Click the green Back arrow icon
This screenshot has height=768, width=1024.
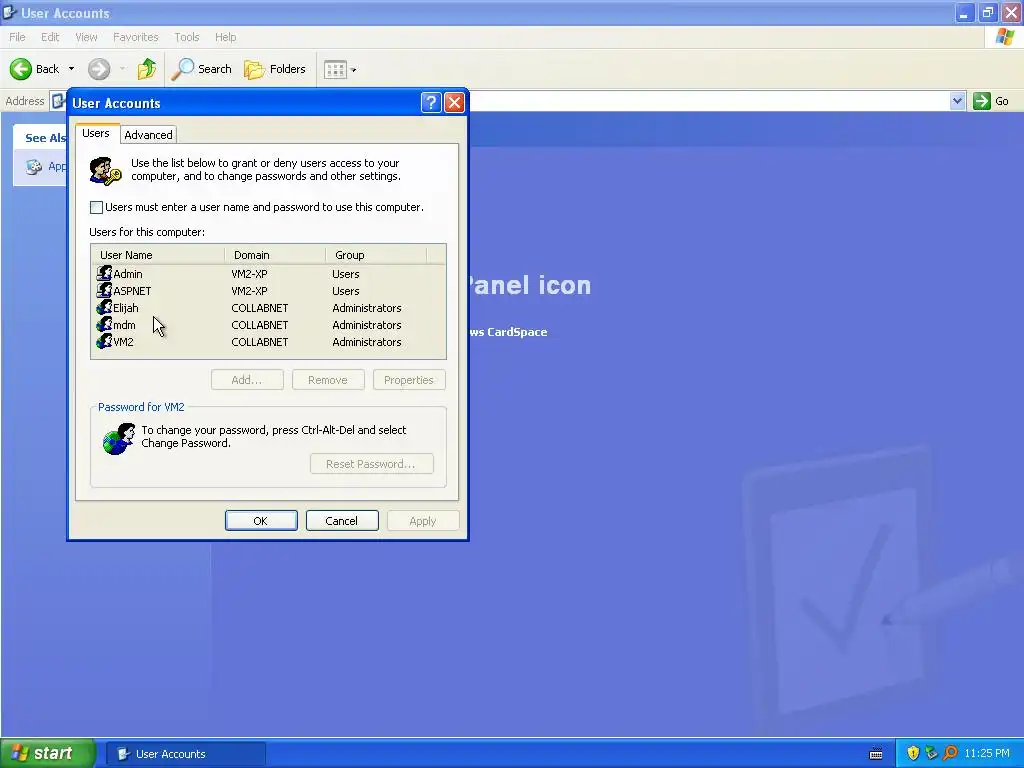[21, 69]
